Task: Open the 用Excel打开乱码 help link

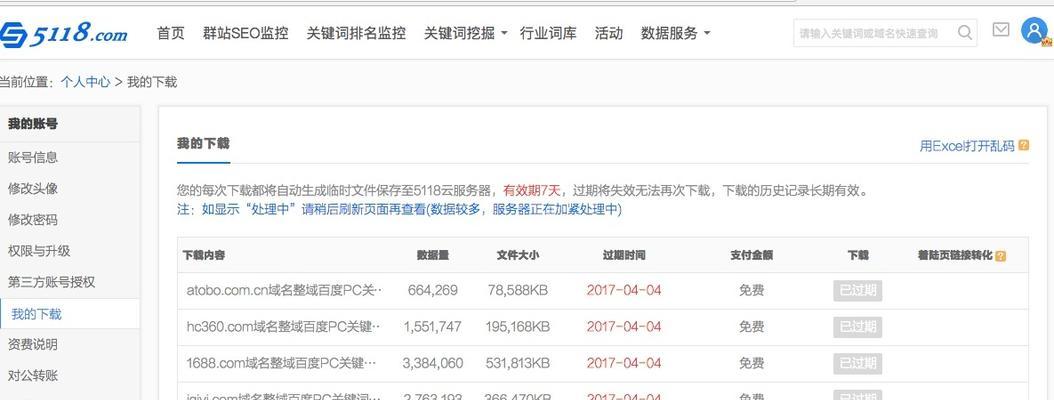Action: (966, 146)
